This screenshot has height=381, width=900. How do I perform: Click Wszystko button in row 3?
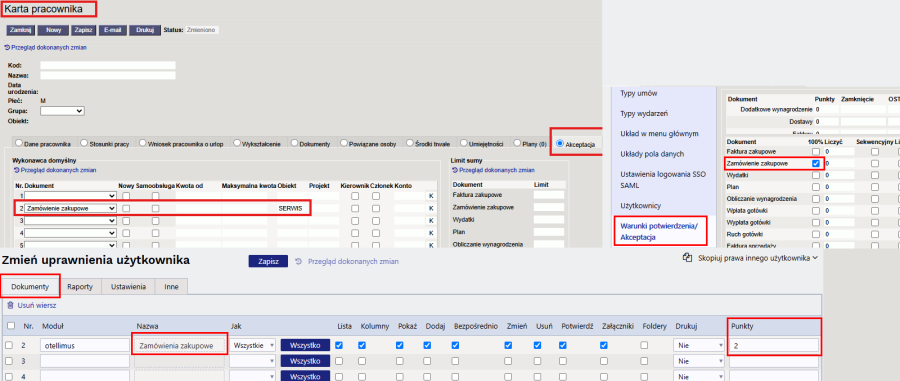[x=305, y=361]
